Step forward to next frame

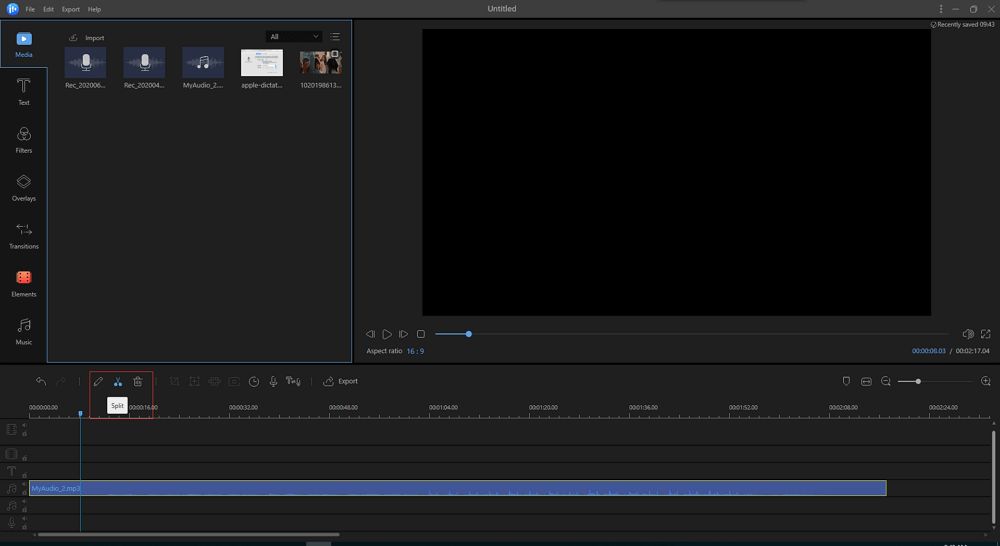click(x=403, y=334)
